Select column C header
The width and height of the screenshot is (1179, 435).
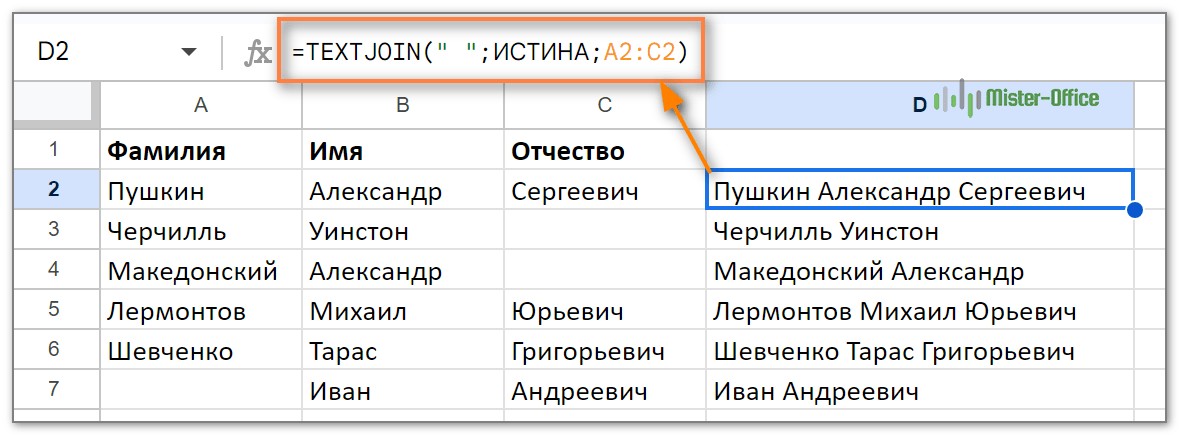coord(605,105)
